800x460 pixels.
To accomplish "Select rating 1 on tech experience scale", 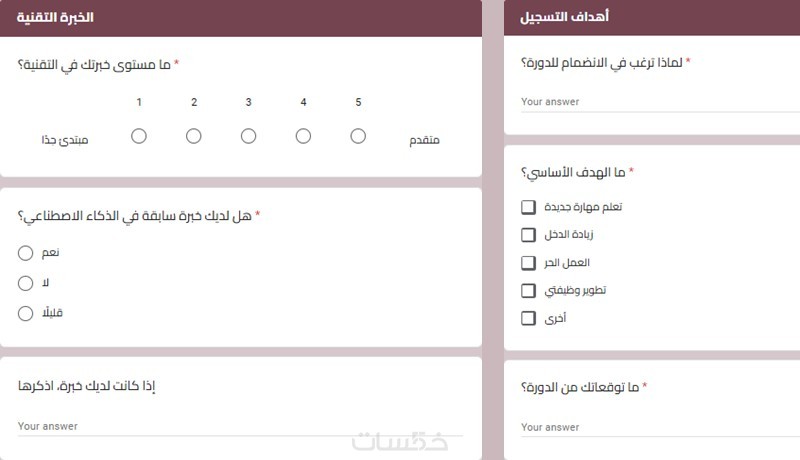I will pos(139,136).
